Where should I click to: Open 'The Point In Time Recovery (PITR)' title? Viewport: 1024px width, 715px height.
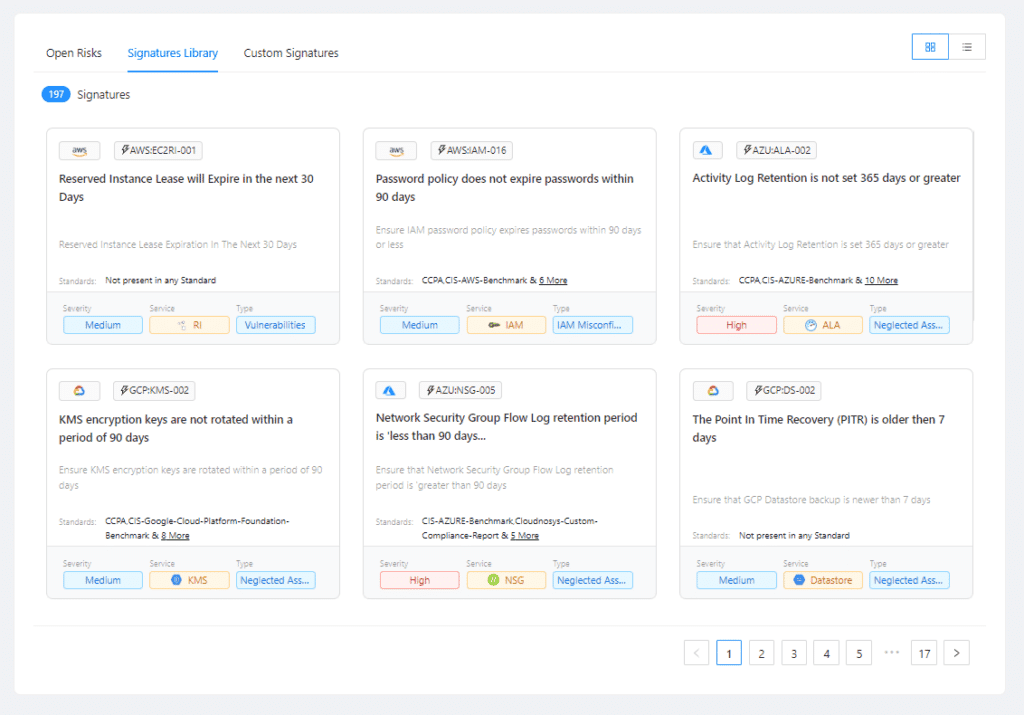(818, 428)
